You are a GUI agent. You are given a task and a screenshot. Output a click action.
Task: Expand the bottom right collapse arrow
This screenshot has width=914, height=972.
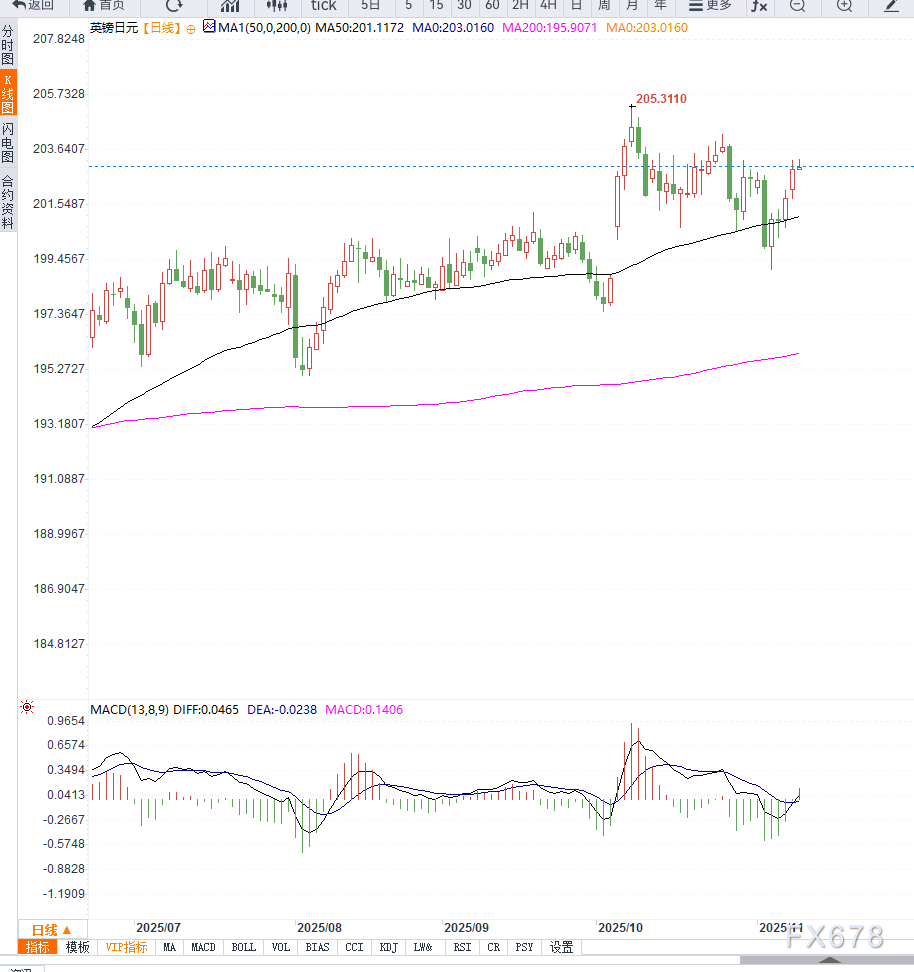(831, 959)
